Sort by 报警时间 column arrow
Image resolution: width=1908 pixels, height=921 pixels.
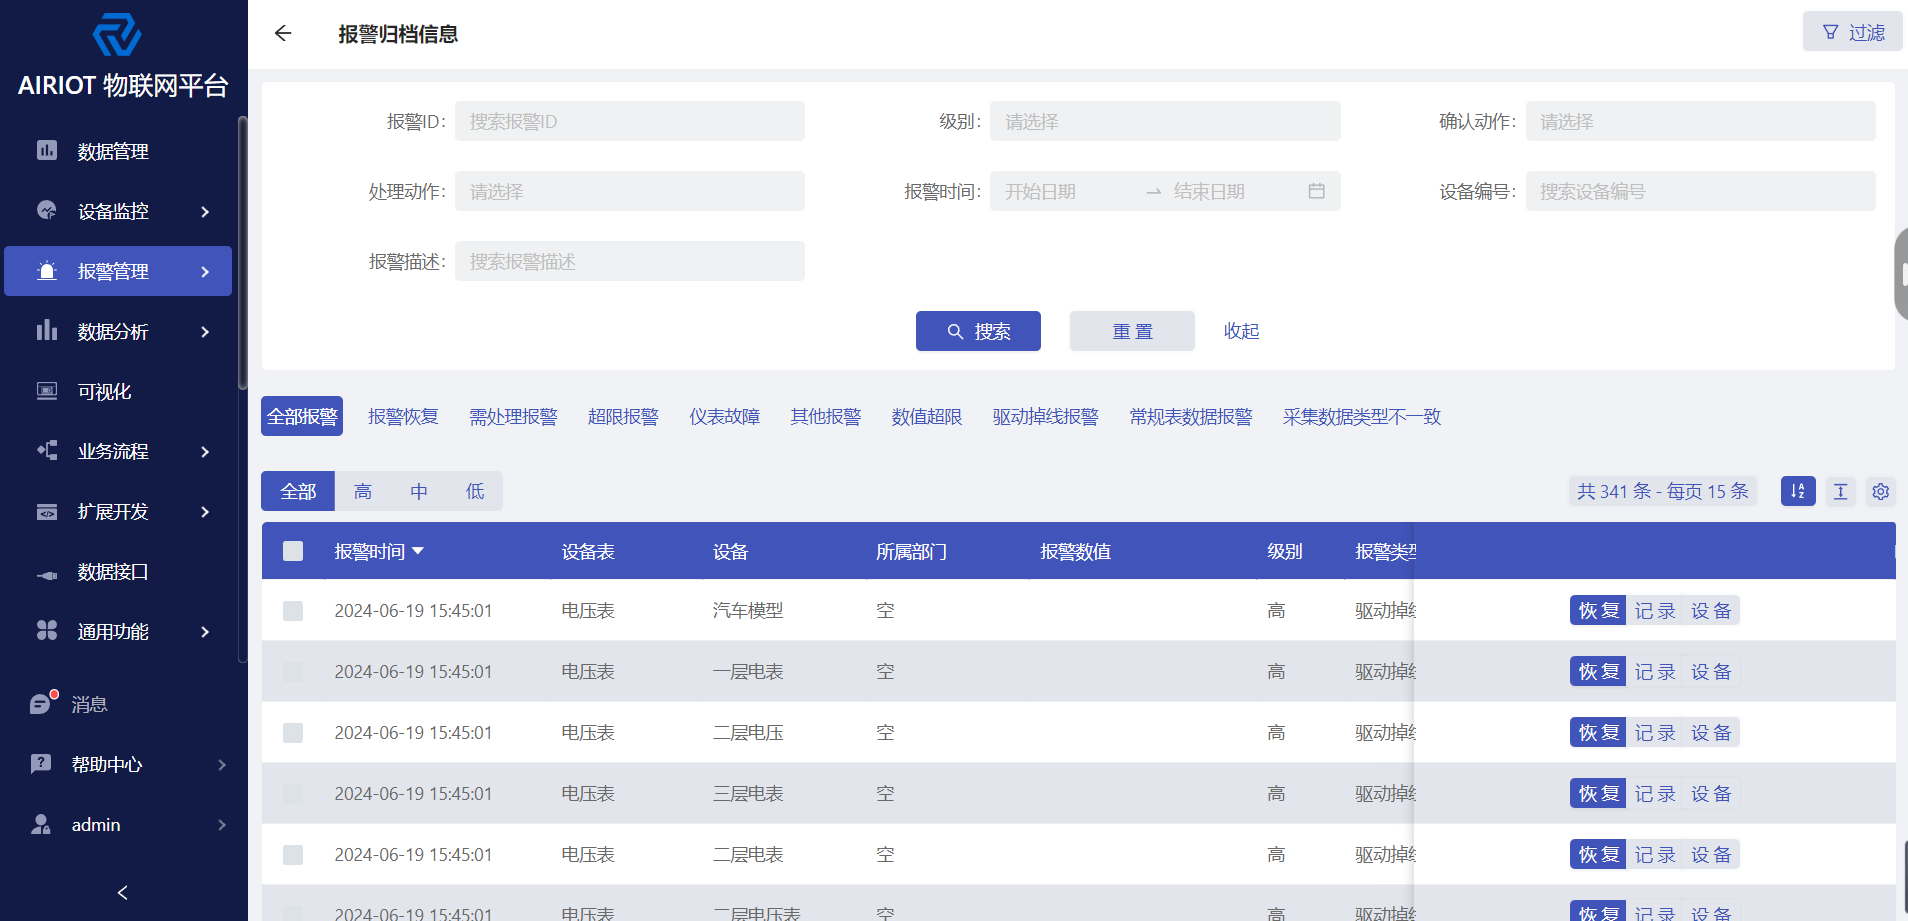[x=418, y=551]
